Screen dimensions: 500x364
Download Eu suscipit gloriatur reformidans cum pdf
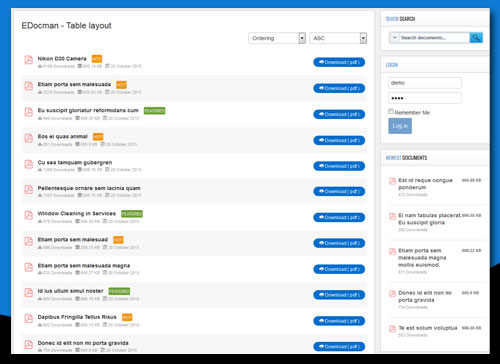(x=339, y=114)
